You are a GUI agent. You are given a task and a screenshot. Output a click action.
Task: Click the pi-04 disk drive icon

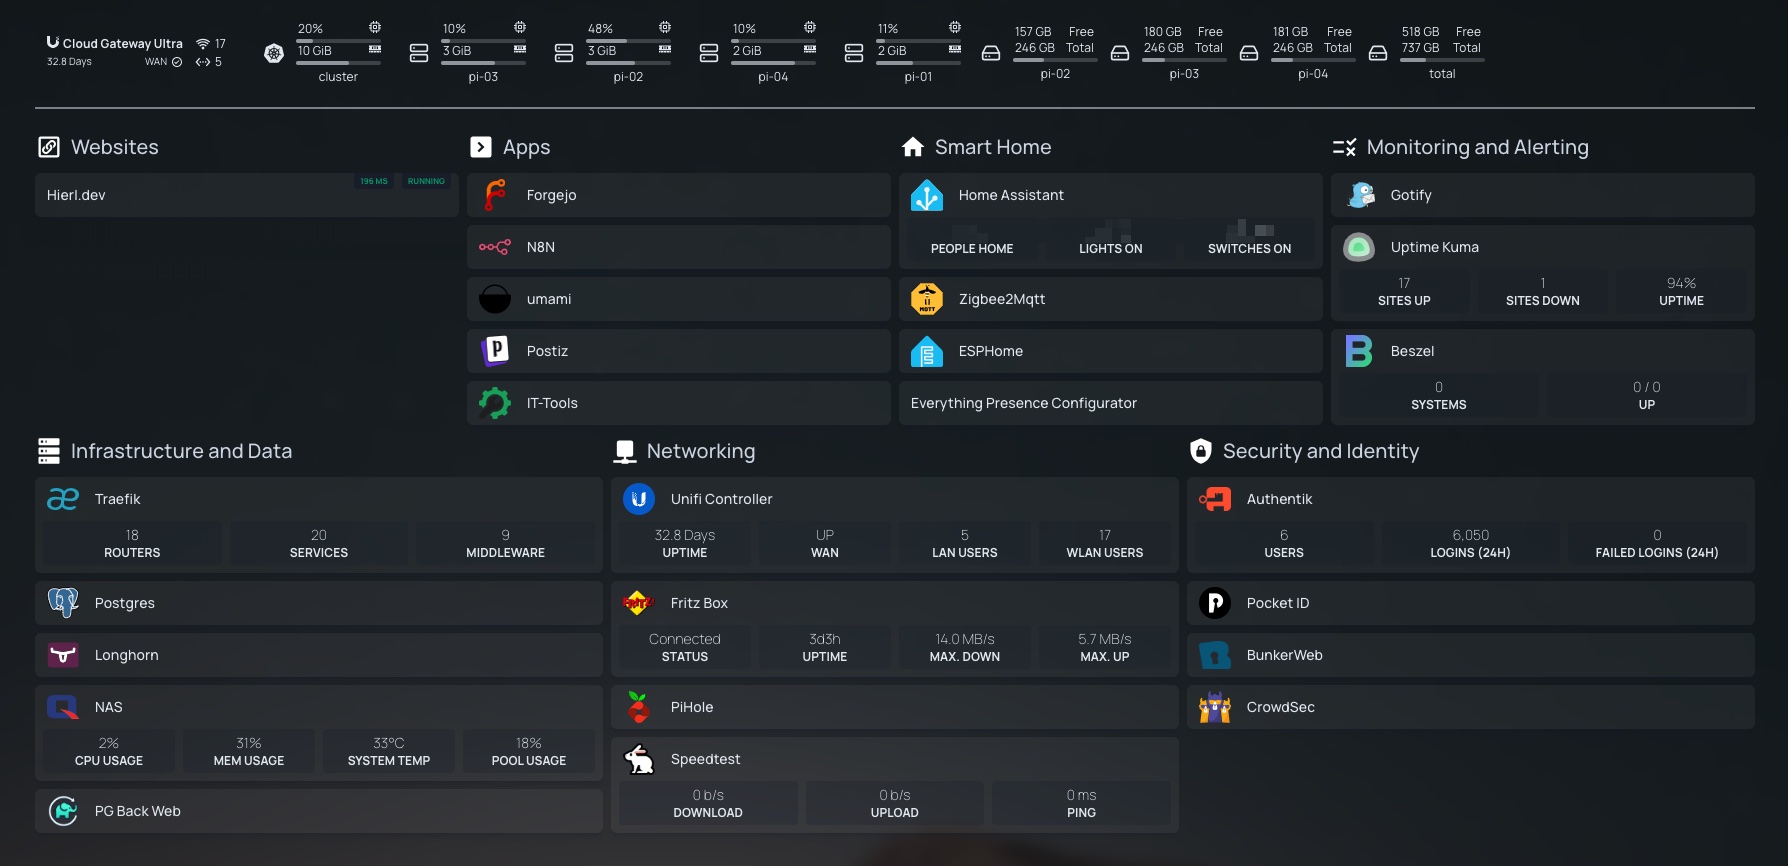(x=1249, y=53)
